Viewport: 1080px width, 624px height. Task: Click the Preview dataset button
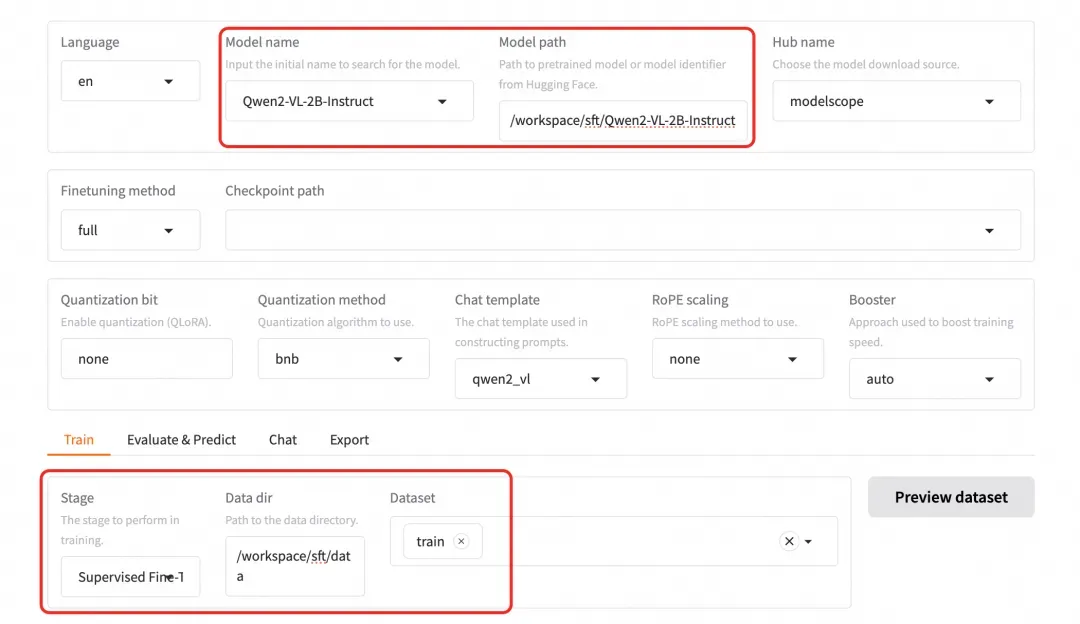click(951, 497)
